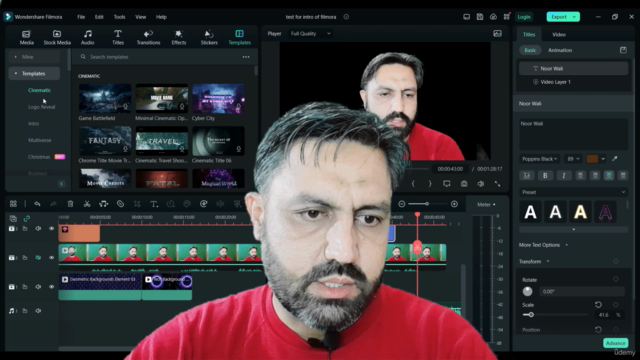This screenshot has height=360, width=640.
Task: Click the player volume speaker icon
Action: tap(481, 184)
